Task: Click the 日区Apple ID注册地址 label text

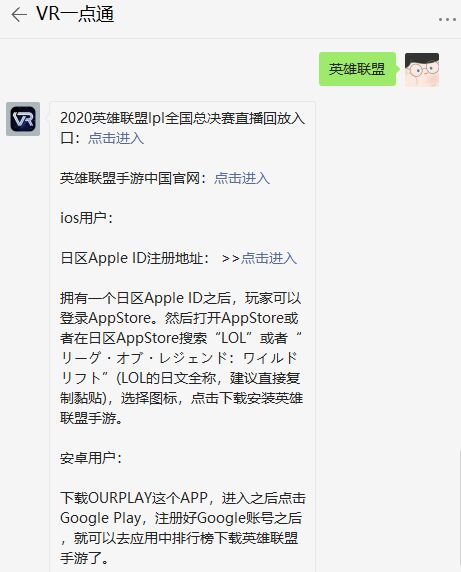Action: click(131, 258)
